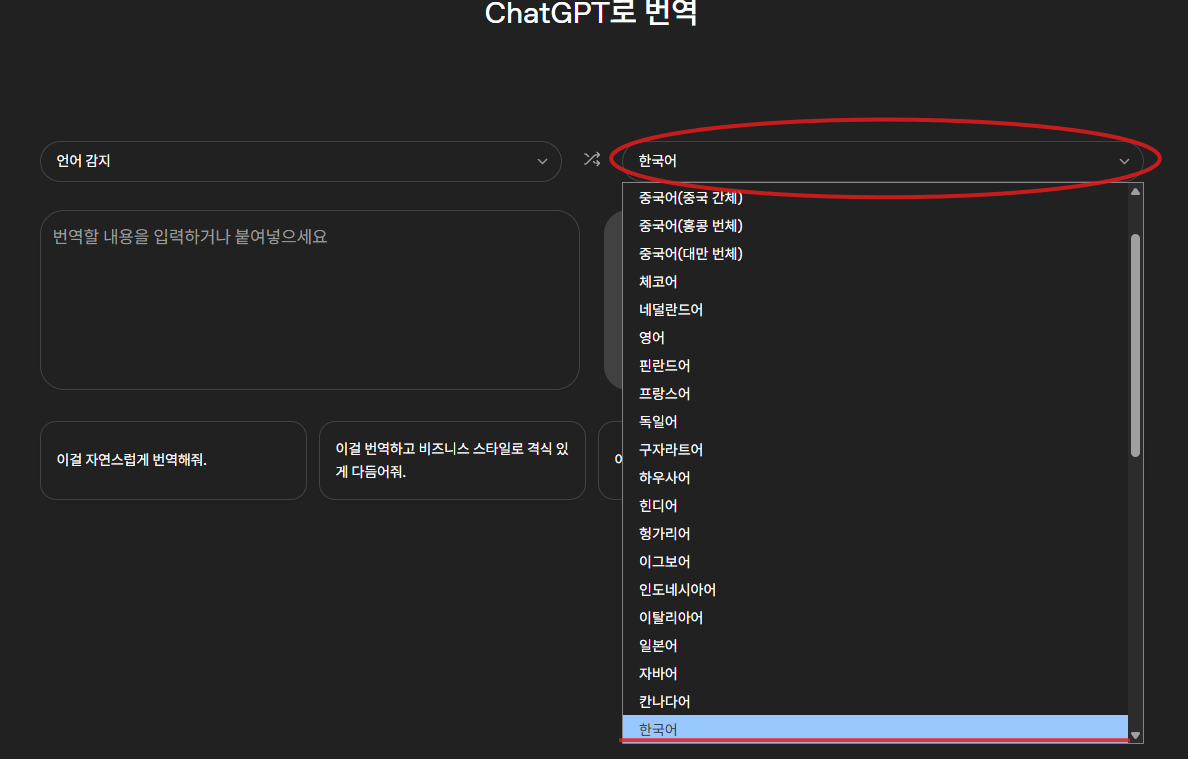Click the translation text input area
This screenshot has height=759, width=1188.
tap(310, 300)
